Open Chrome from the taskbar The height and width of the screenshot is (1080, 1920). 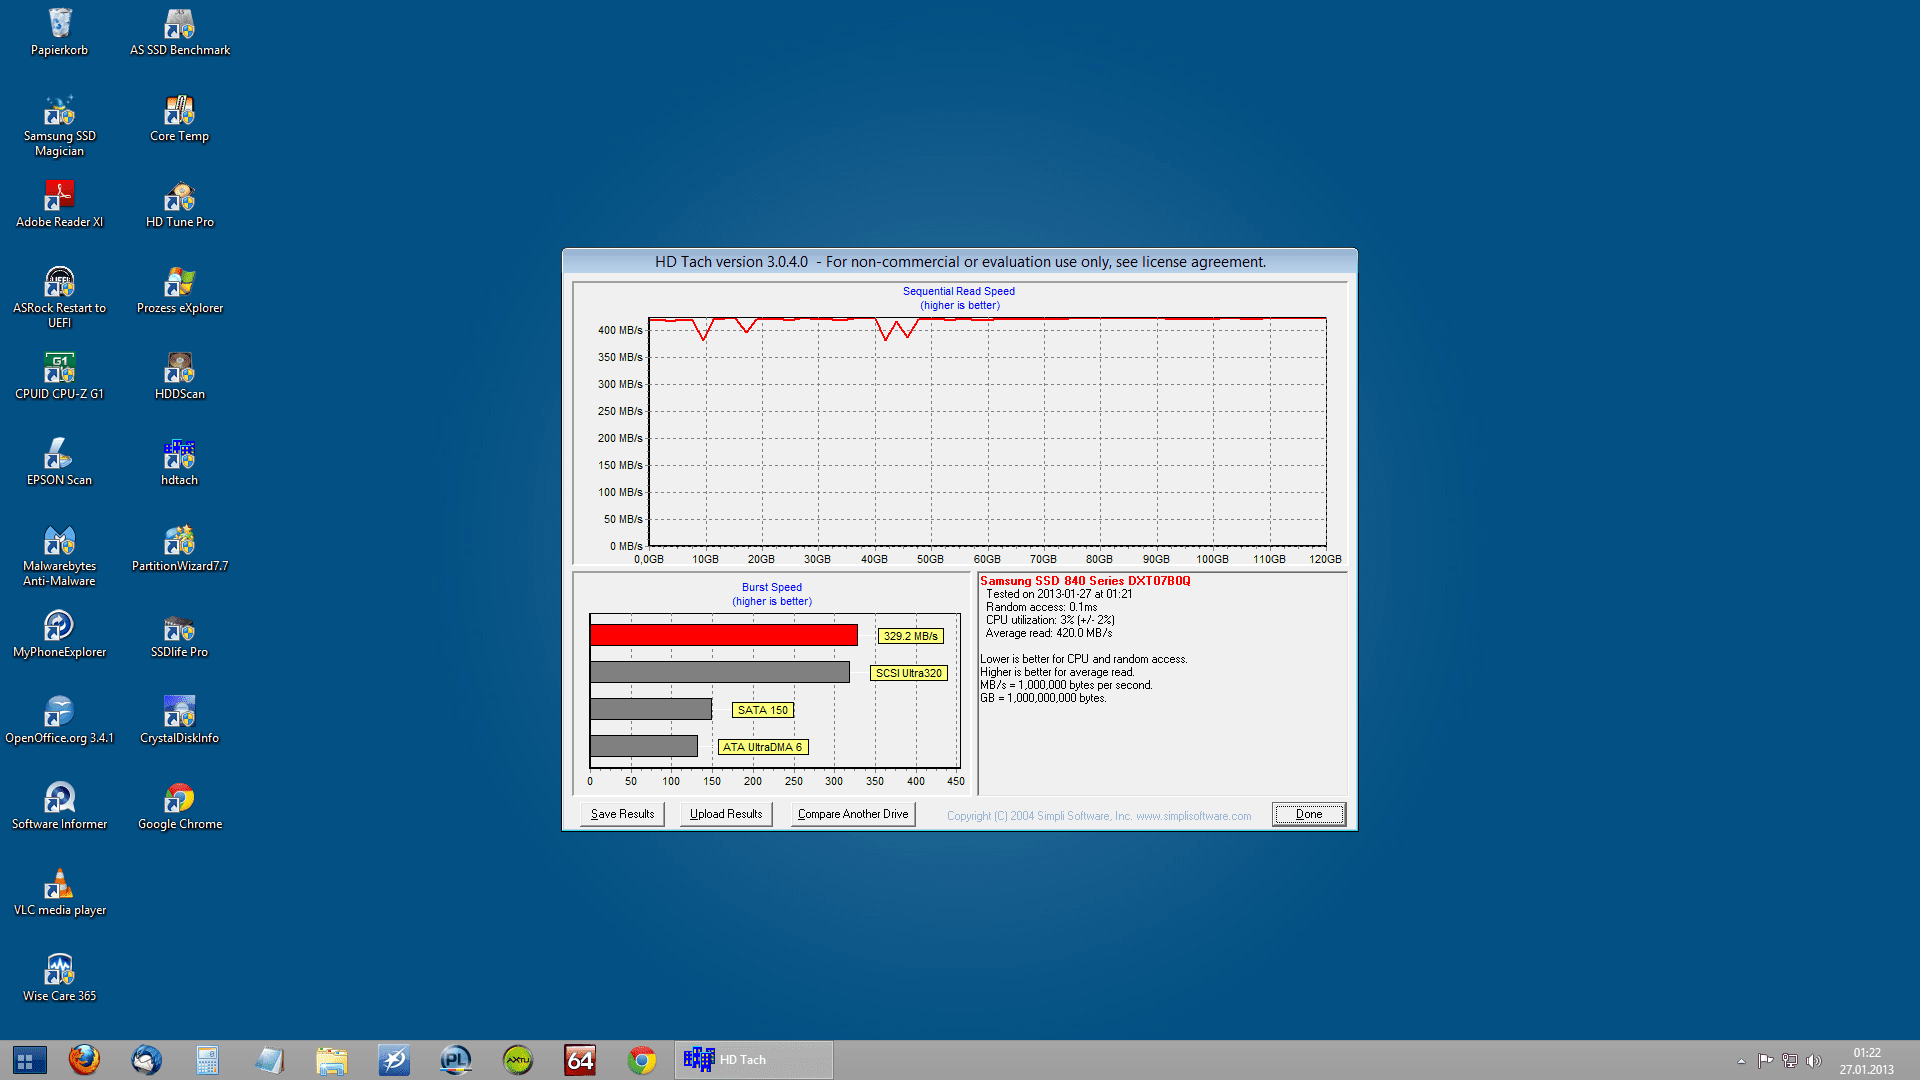(642, 1060)
